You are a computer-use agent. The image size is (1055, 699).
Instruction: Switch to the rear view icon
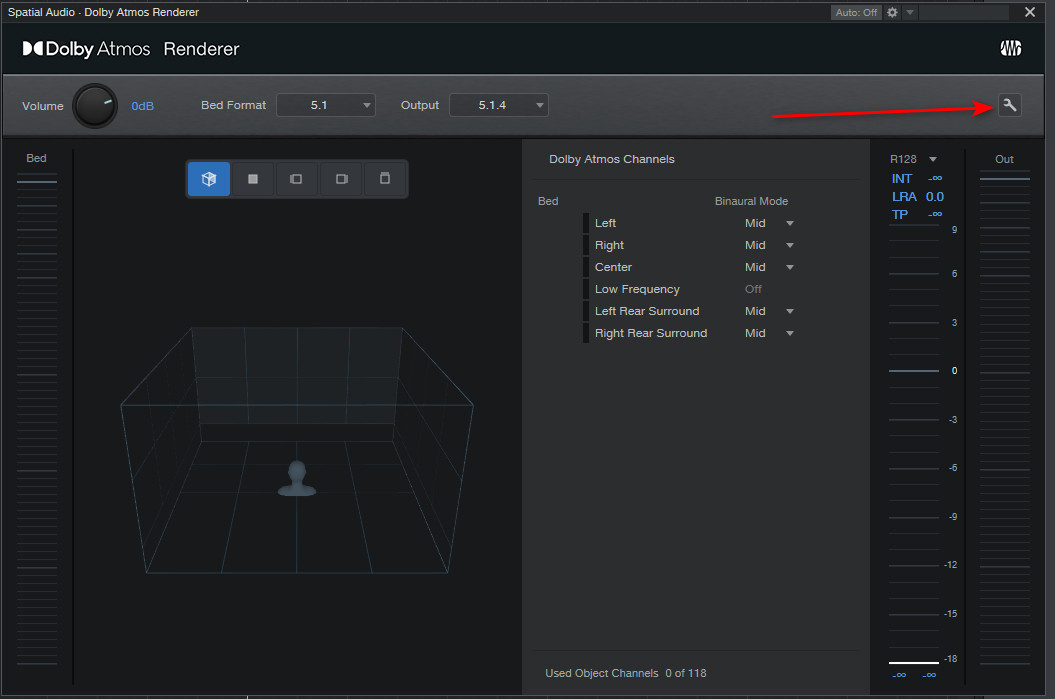coord(296,179)
